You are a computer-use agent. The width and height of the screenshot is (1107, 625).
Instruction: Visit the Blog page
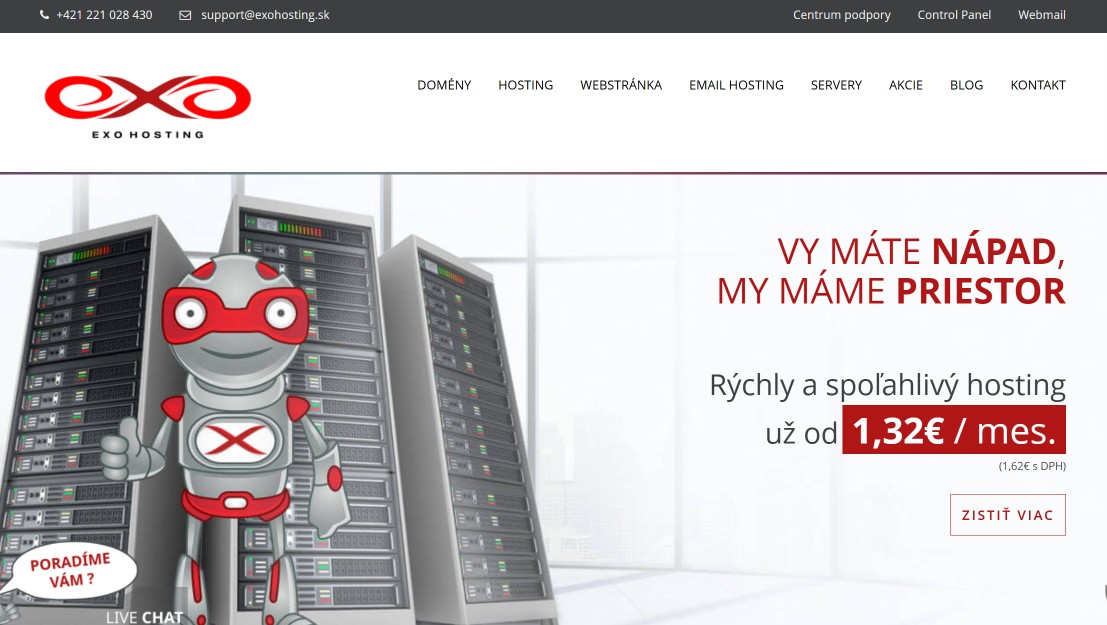pos(967,85)
